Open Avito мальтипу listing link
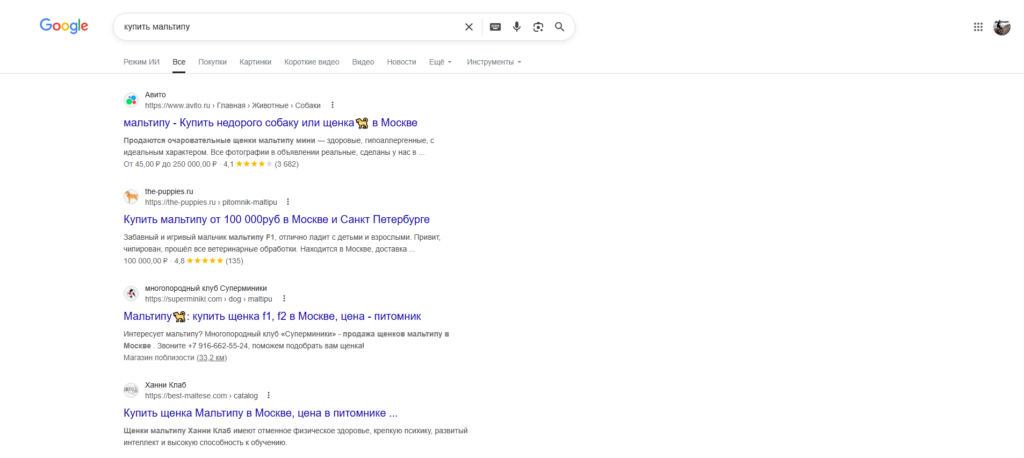 [270, 123]
